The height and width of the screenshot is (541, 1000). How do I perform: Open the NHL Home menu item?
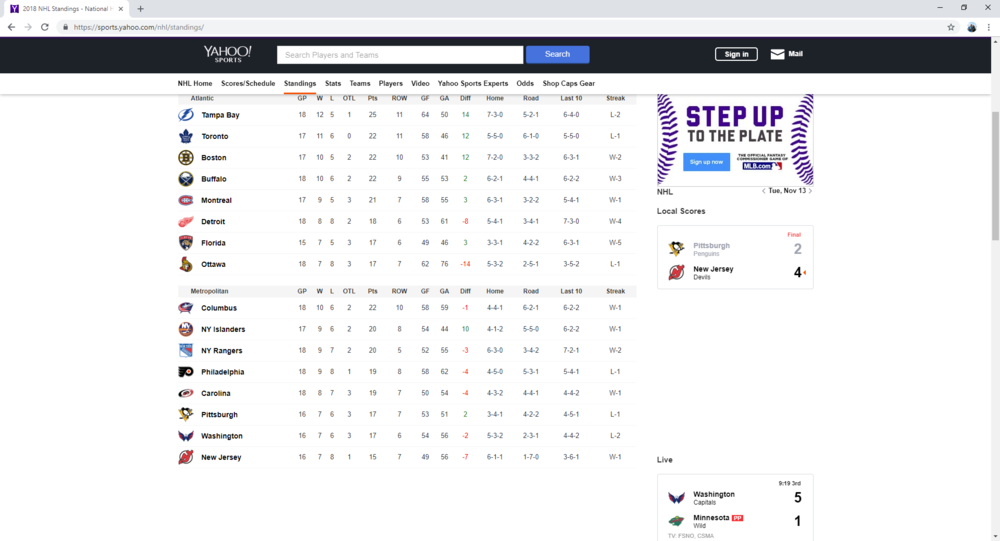(195, 84)
